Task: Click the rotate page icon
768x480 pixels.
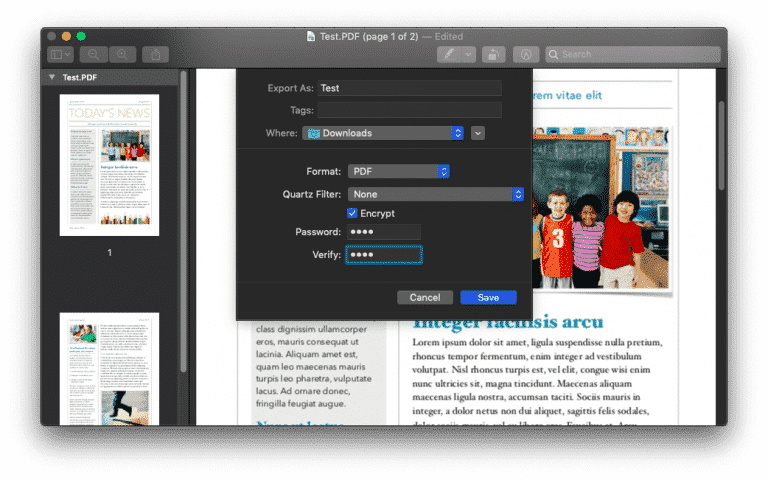Action: point(493,54)
